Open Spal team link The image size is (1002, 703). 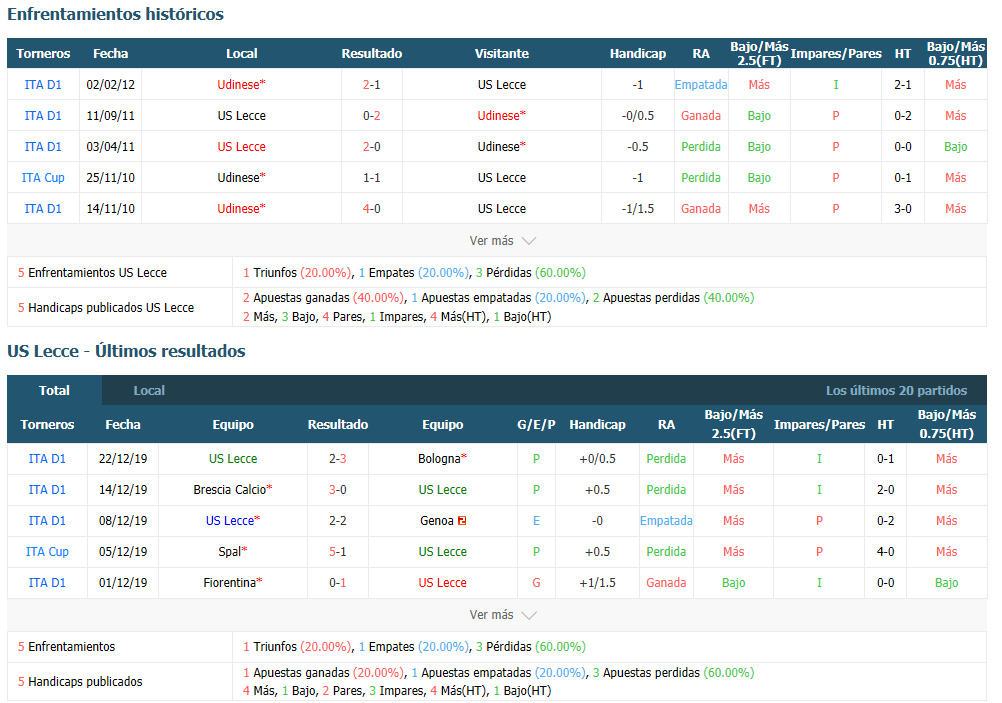click(x=233, y=552)
